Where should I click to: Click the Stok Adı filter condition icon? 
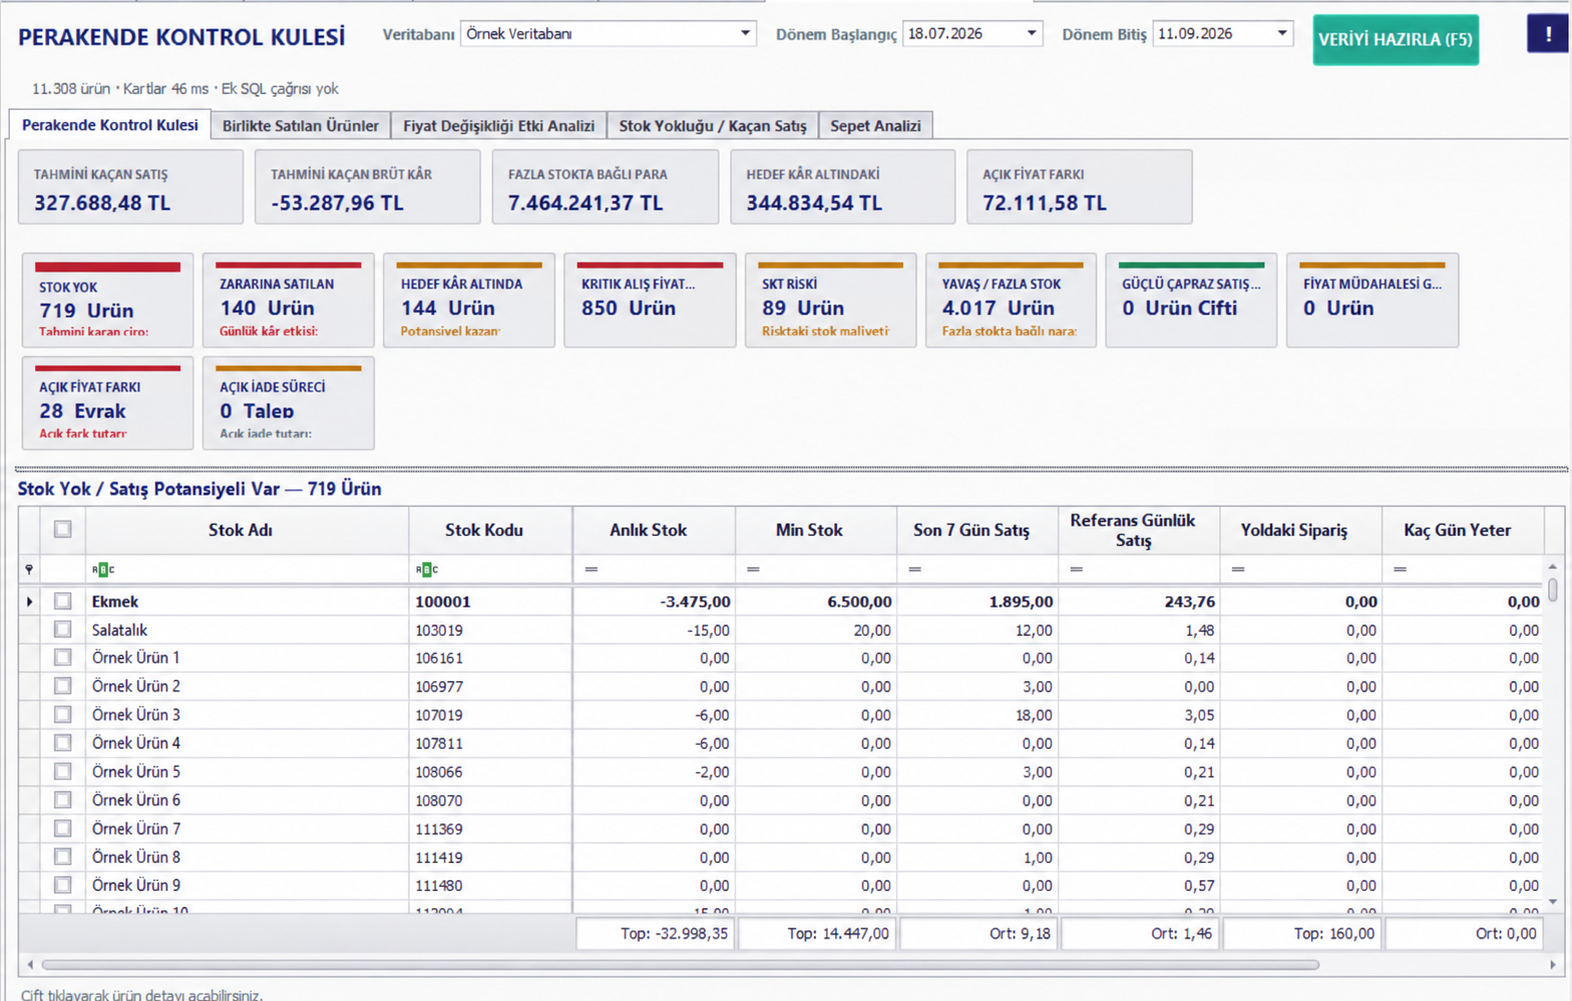click(103, 569)
